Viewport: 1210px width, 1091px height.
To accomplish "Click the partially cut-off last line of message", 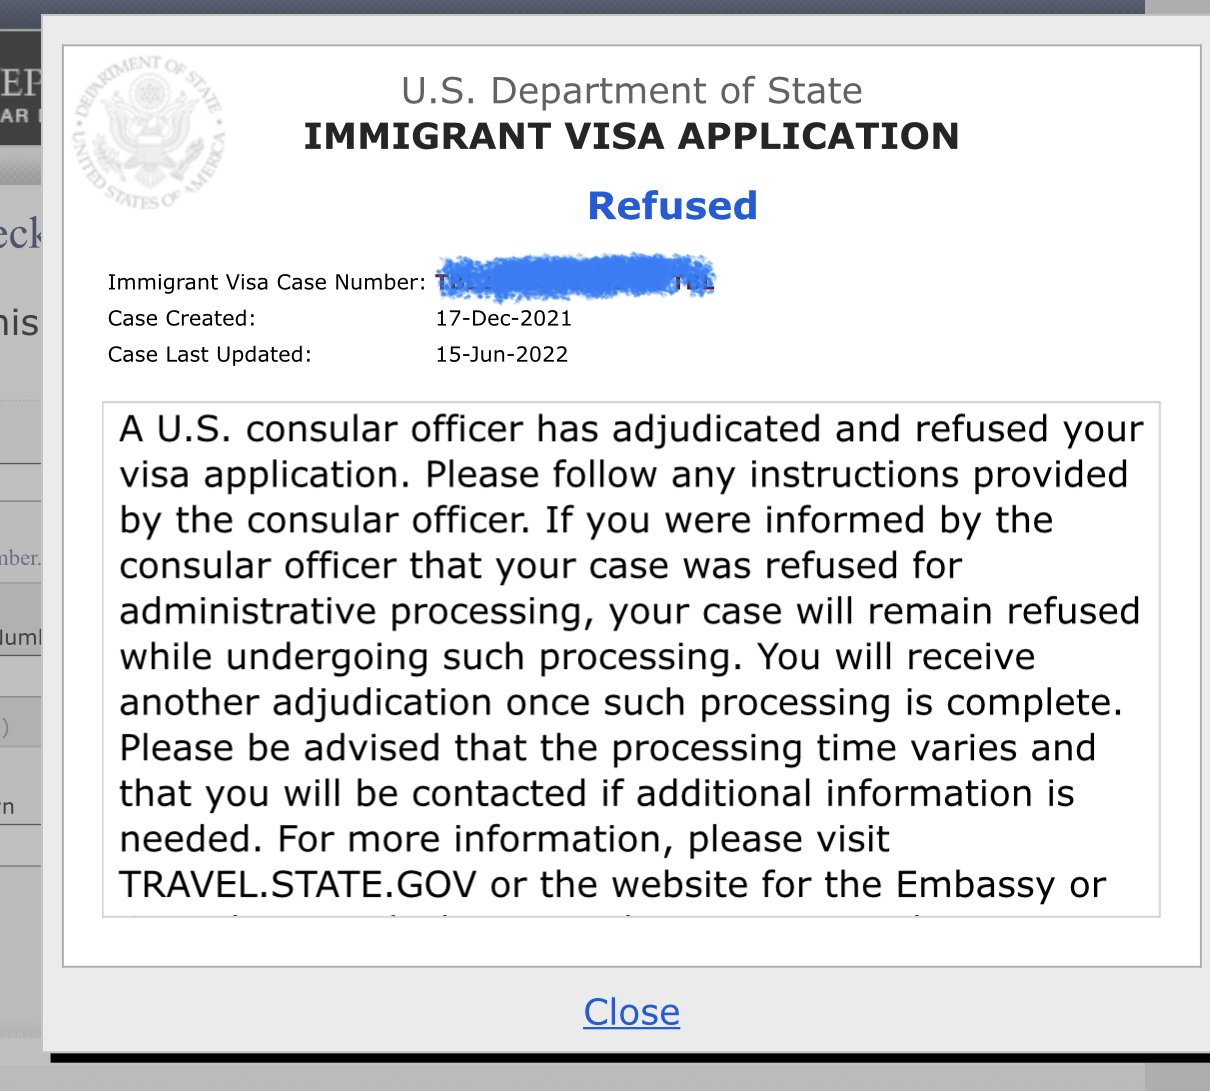I will [x=630, y=912].
